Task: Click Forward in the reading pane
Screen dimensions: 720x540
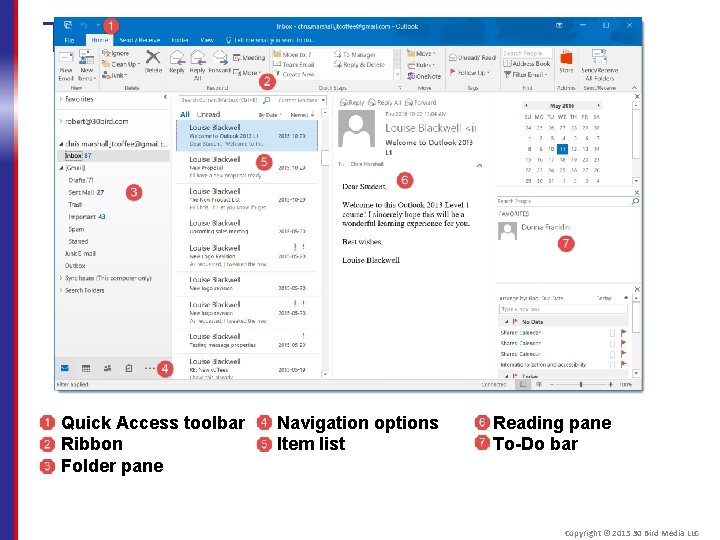Action: click(421, 102)
